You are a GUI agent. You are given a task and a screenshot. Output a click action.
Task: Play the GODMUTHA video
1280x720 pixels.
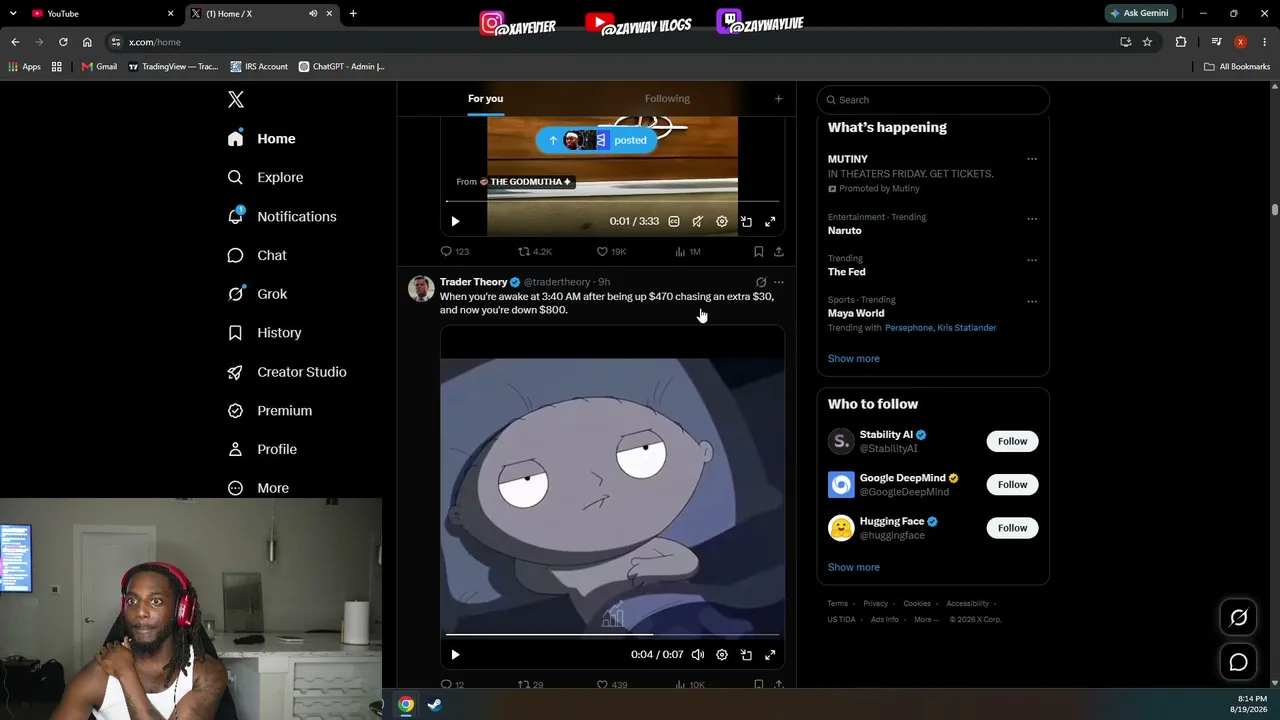click(x=455, y=221)
